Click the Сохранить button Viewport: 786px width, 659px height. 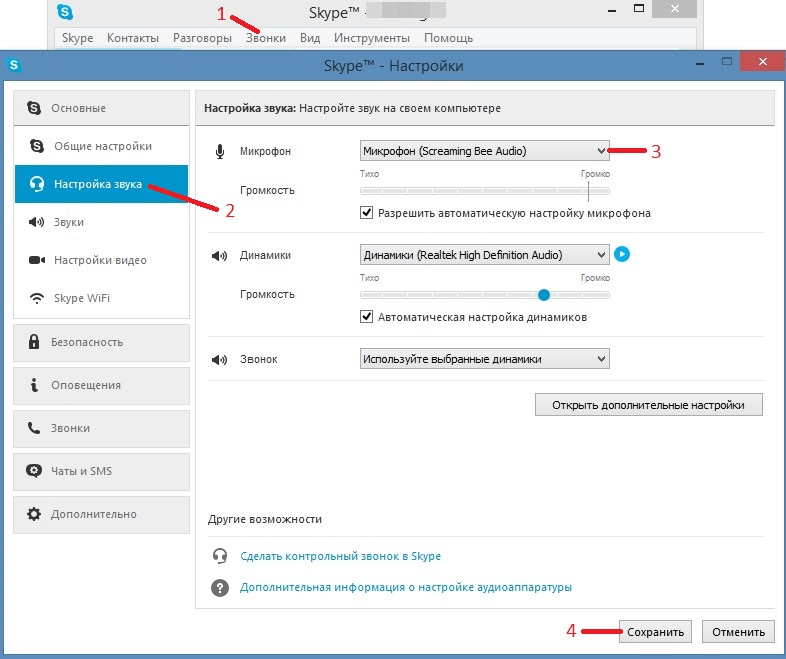coord(655,632)
